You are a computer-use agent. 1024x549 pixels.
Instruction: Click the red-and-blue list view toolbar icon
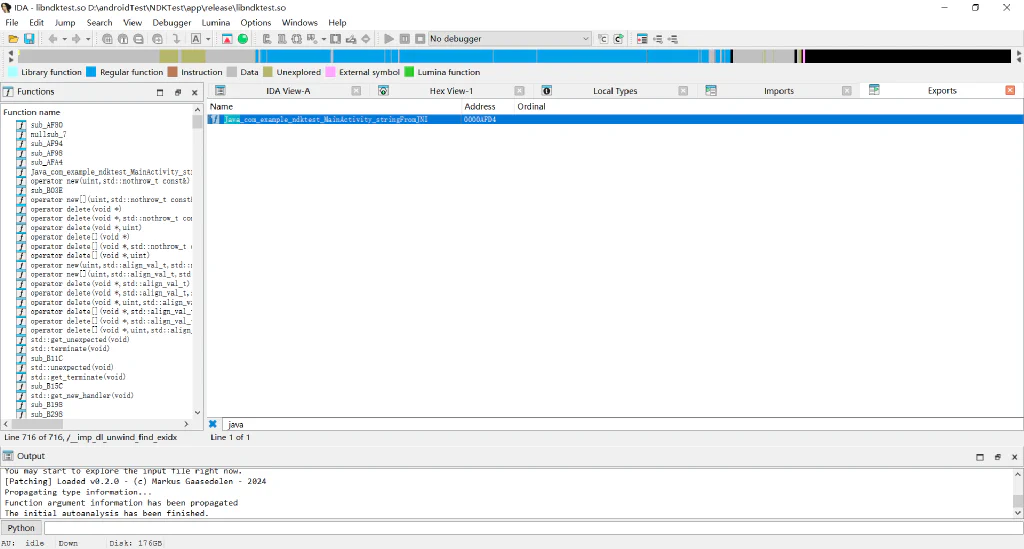642,39
